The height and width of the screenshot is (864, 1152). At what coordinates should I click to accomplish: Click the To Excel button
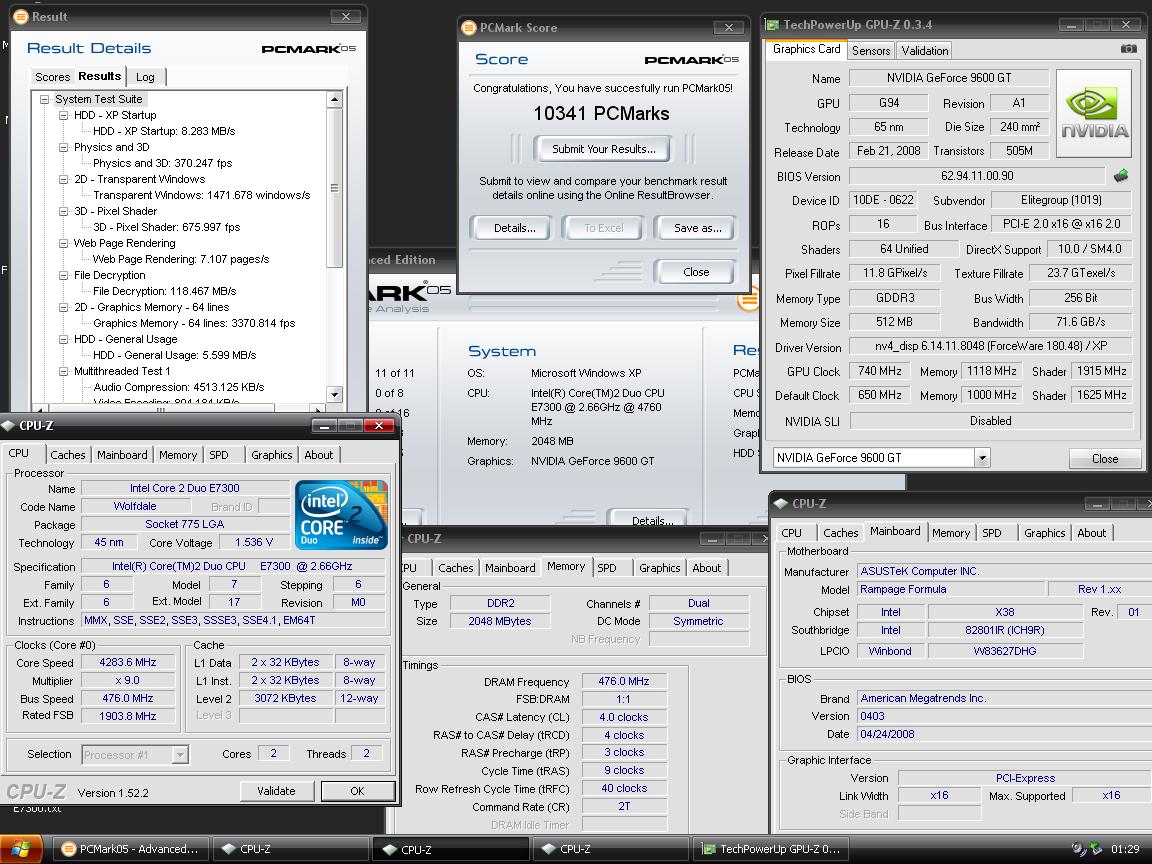click(604, 228)
